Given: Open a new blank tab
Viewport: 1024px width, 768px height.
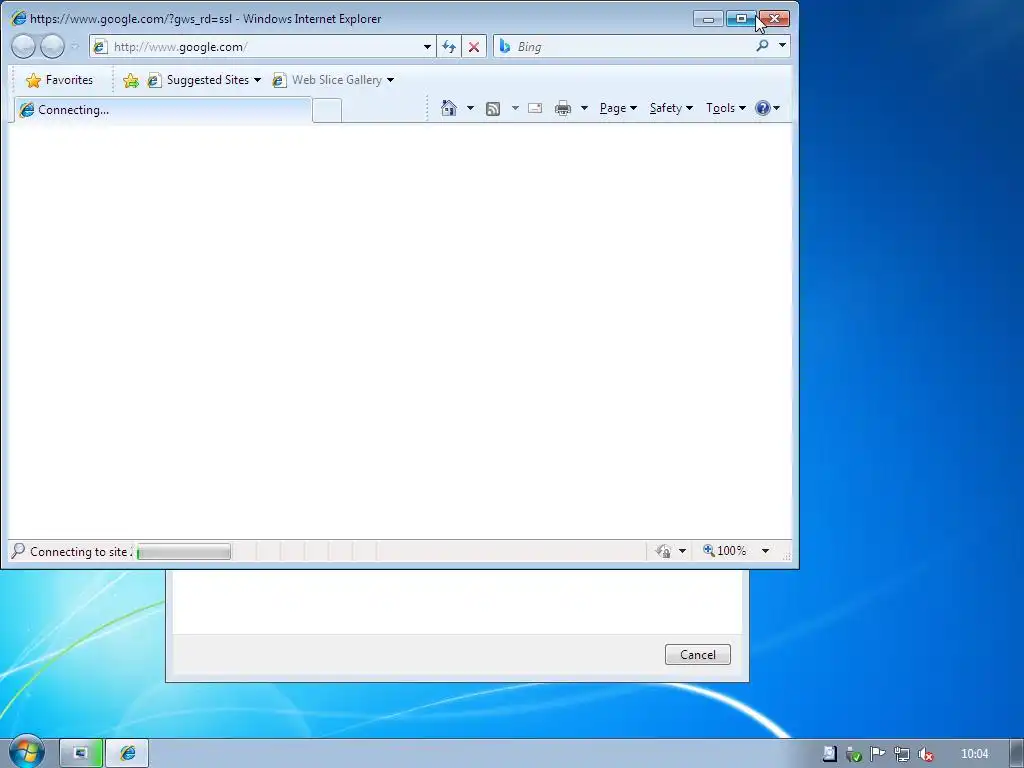Looking at the screenshot, I should [x=327, y=110].
